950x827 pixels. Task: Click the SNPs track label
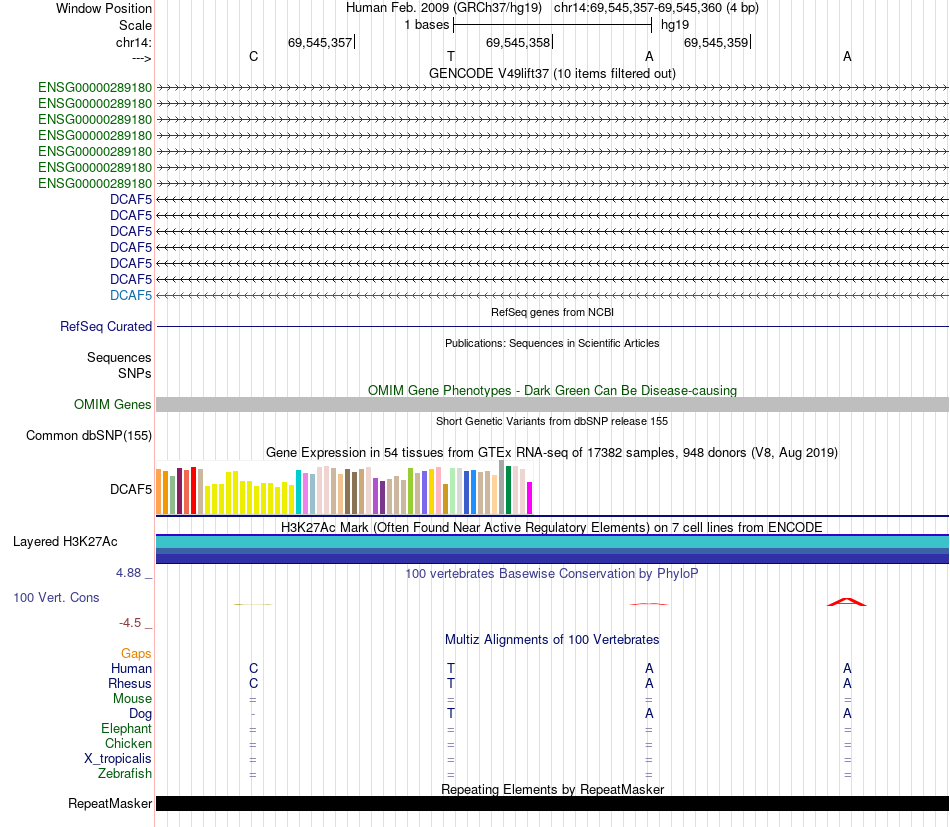[x=135, y=373]
